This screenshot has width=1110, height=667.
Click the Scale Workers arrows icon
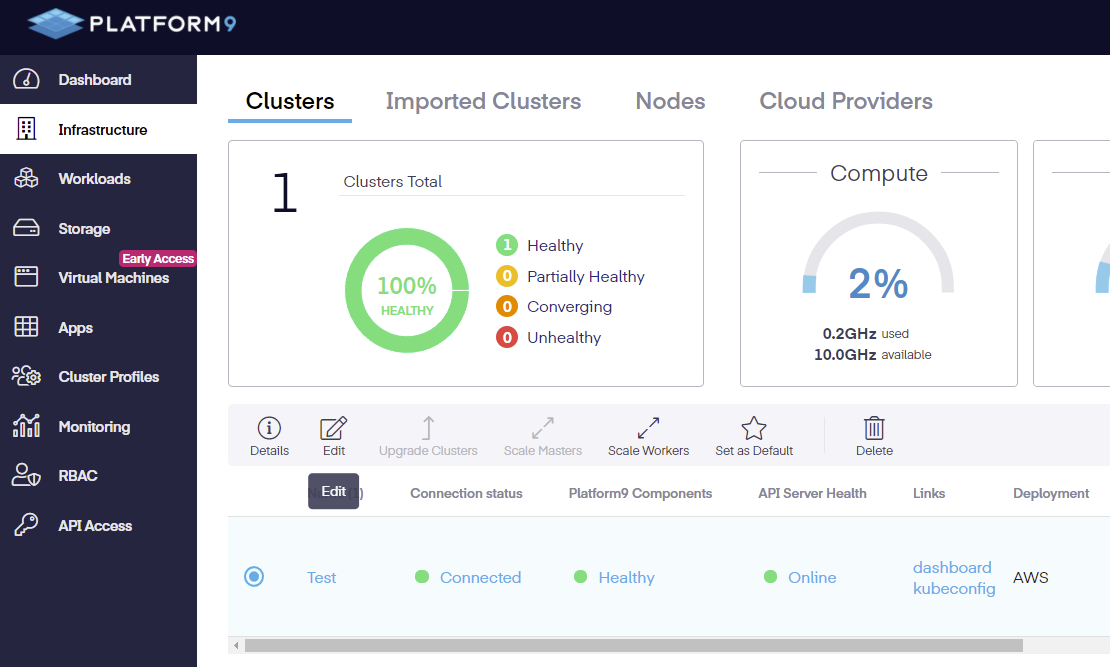(648, 429)
